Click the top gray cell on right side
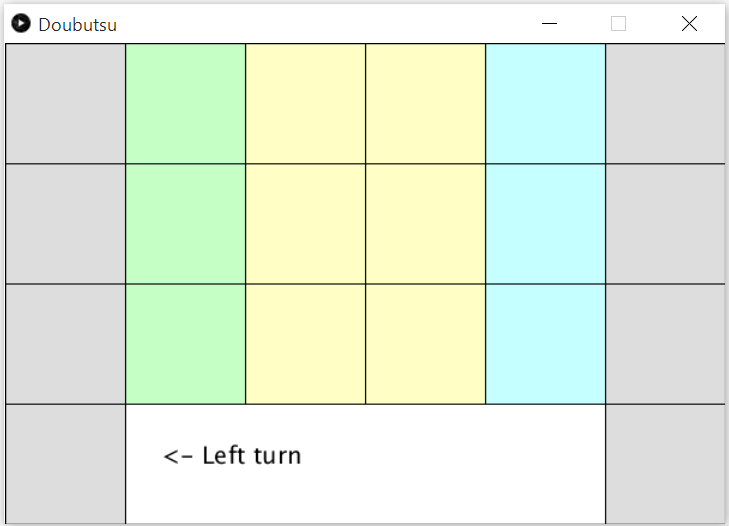This screenshot has height=526, width=729. click(x=666, y=104)
